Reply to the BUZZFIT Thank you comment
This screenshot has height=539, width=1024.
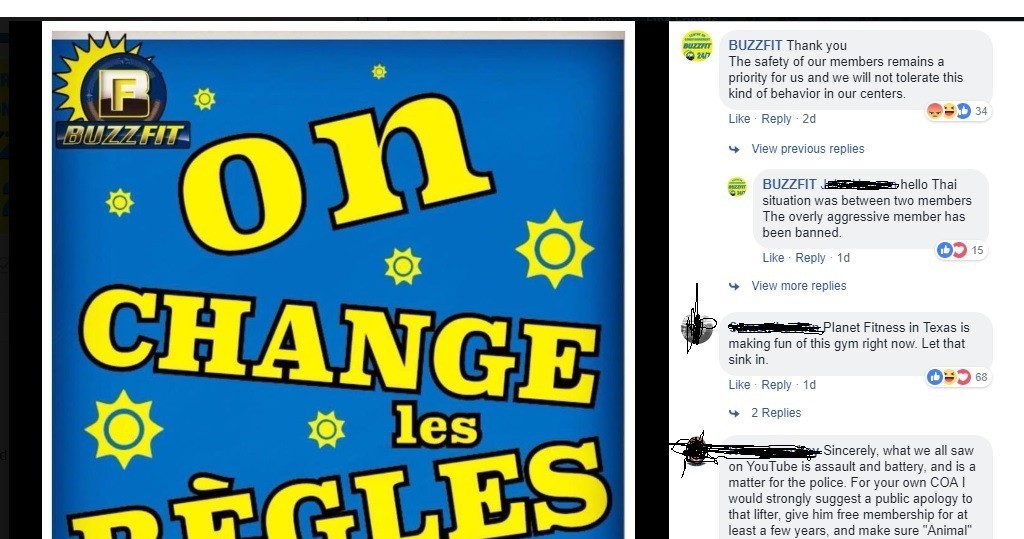click(x=776, y=119)
